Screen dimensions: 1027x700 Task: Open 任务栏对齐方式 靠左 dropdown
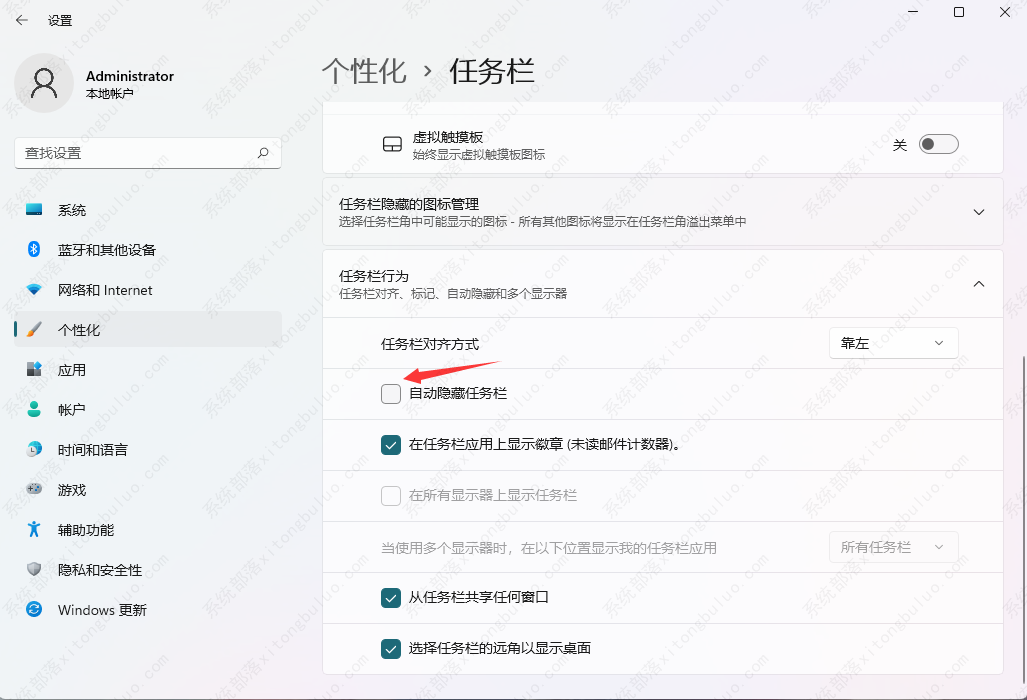coord(893,343)
